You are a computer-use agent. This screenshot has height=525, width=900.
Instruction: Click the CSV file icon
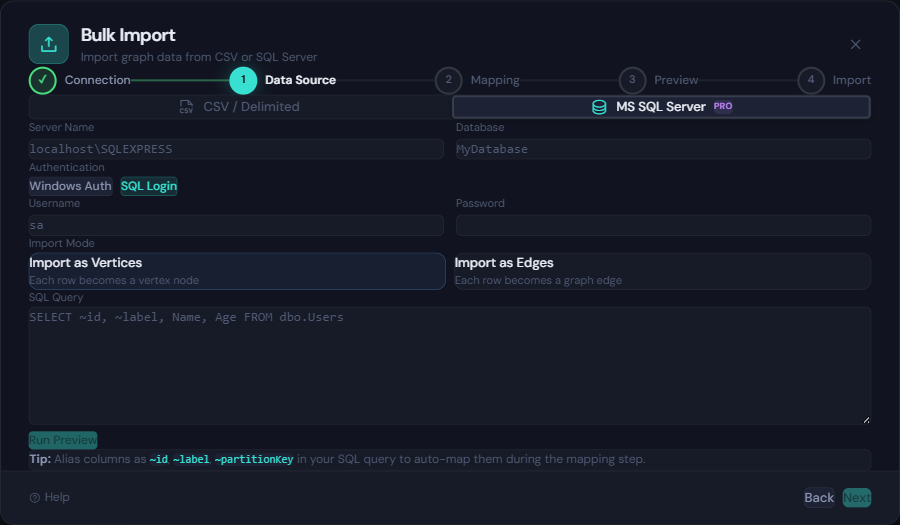tap(186, 107)
